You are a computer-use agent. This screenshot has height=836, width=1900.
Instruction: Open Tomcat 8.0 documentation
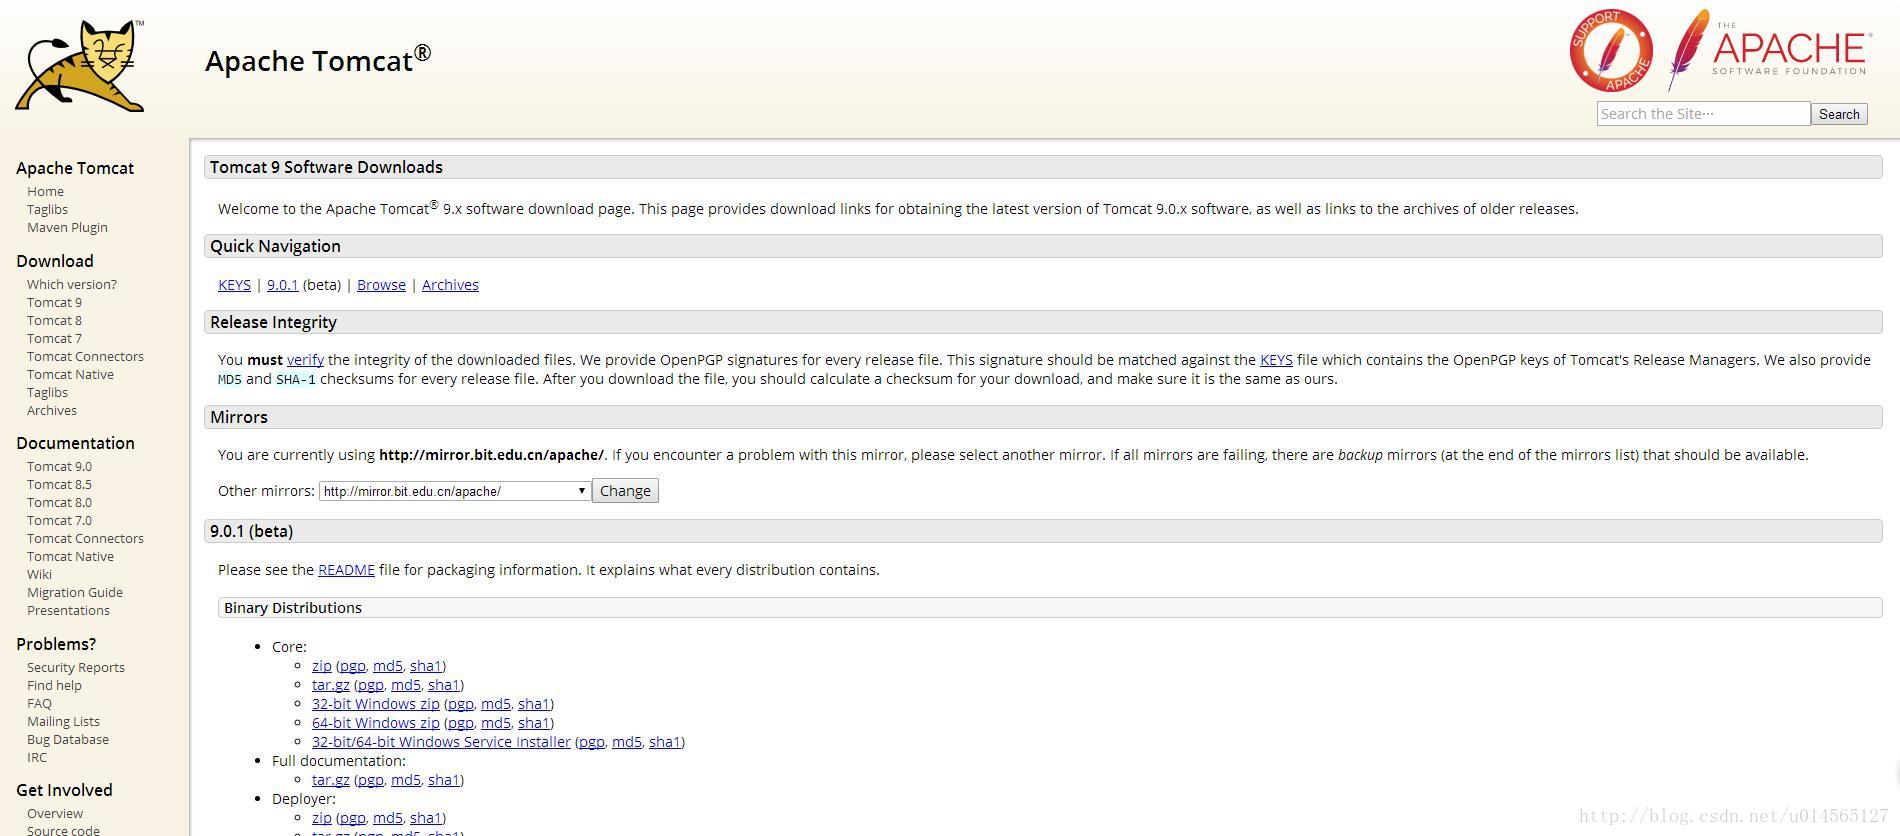(59, 503)
